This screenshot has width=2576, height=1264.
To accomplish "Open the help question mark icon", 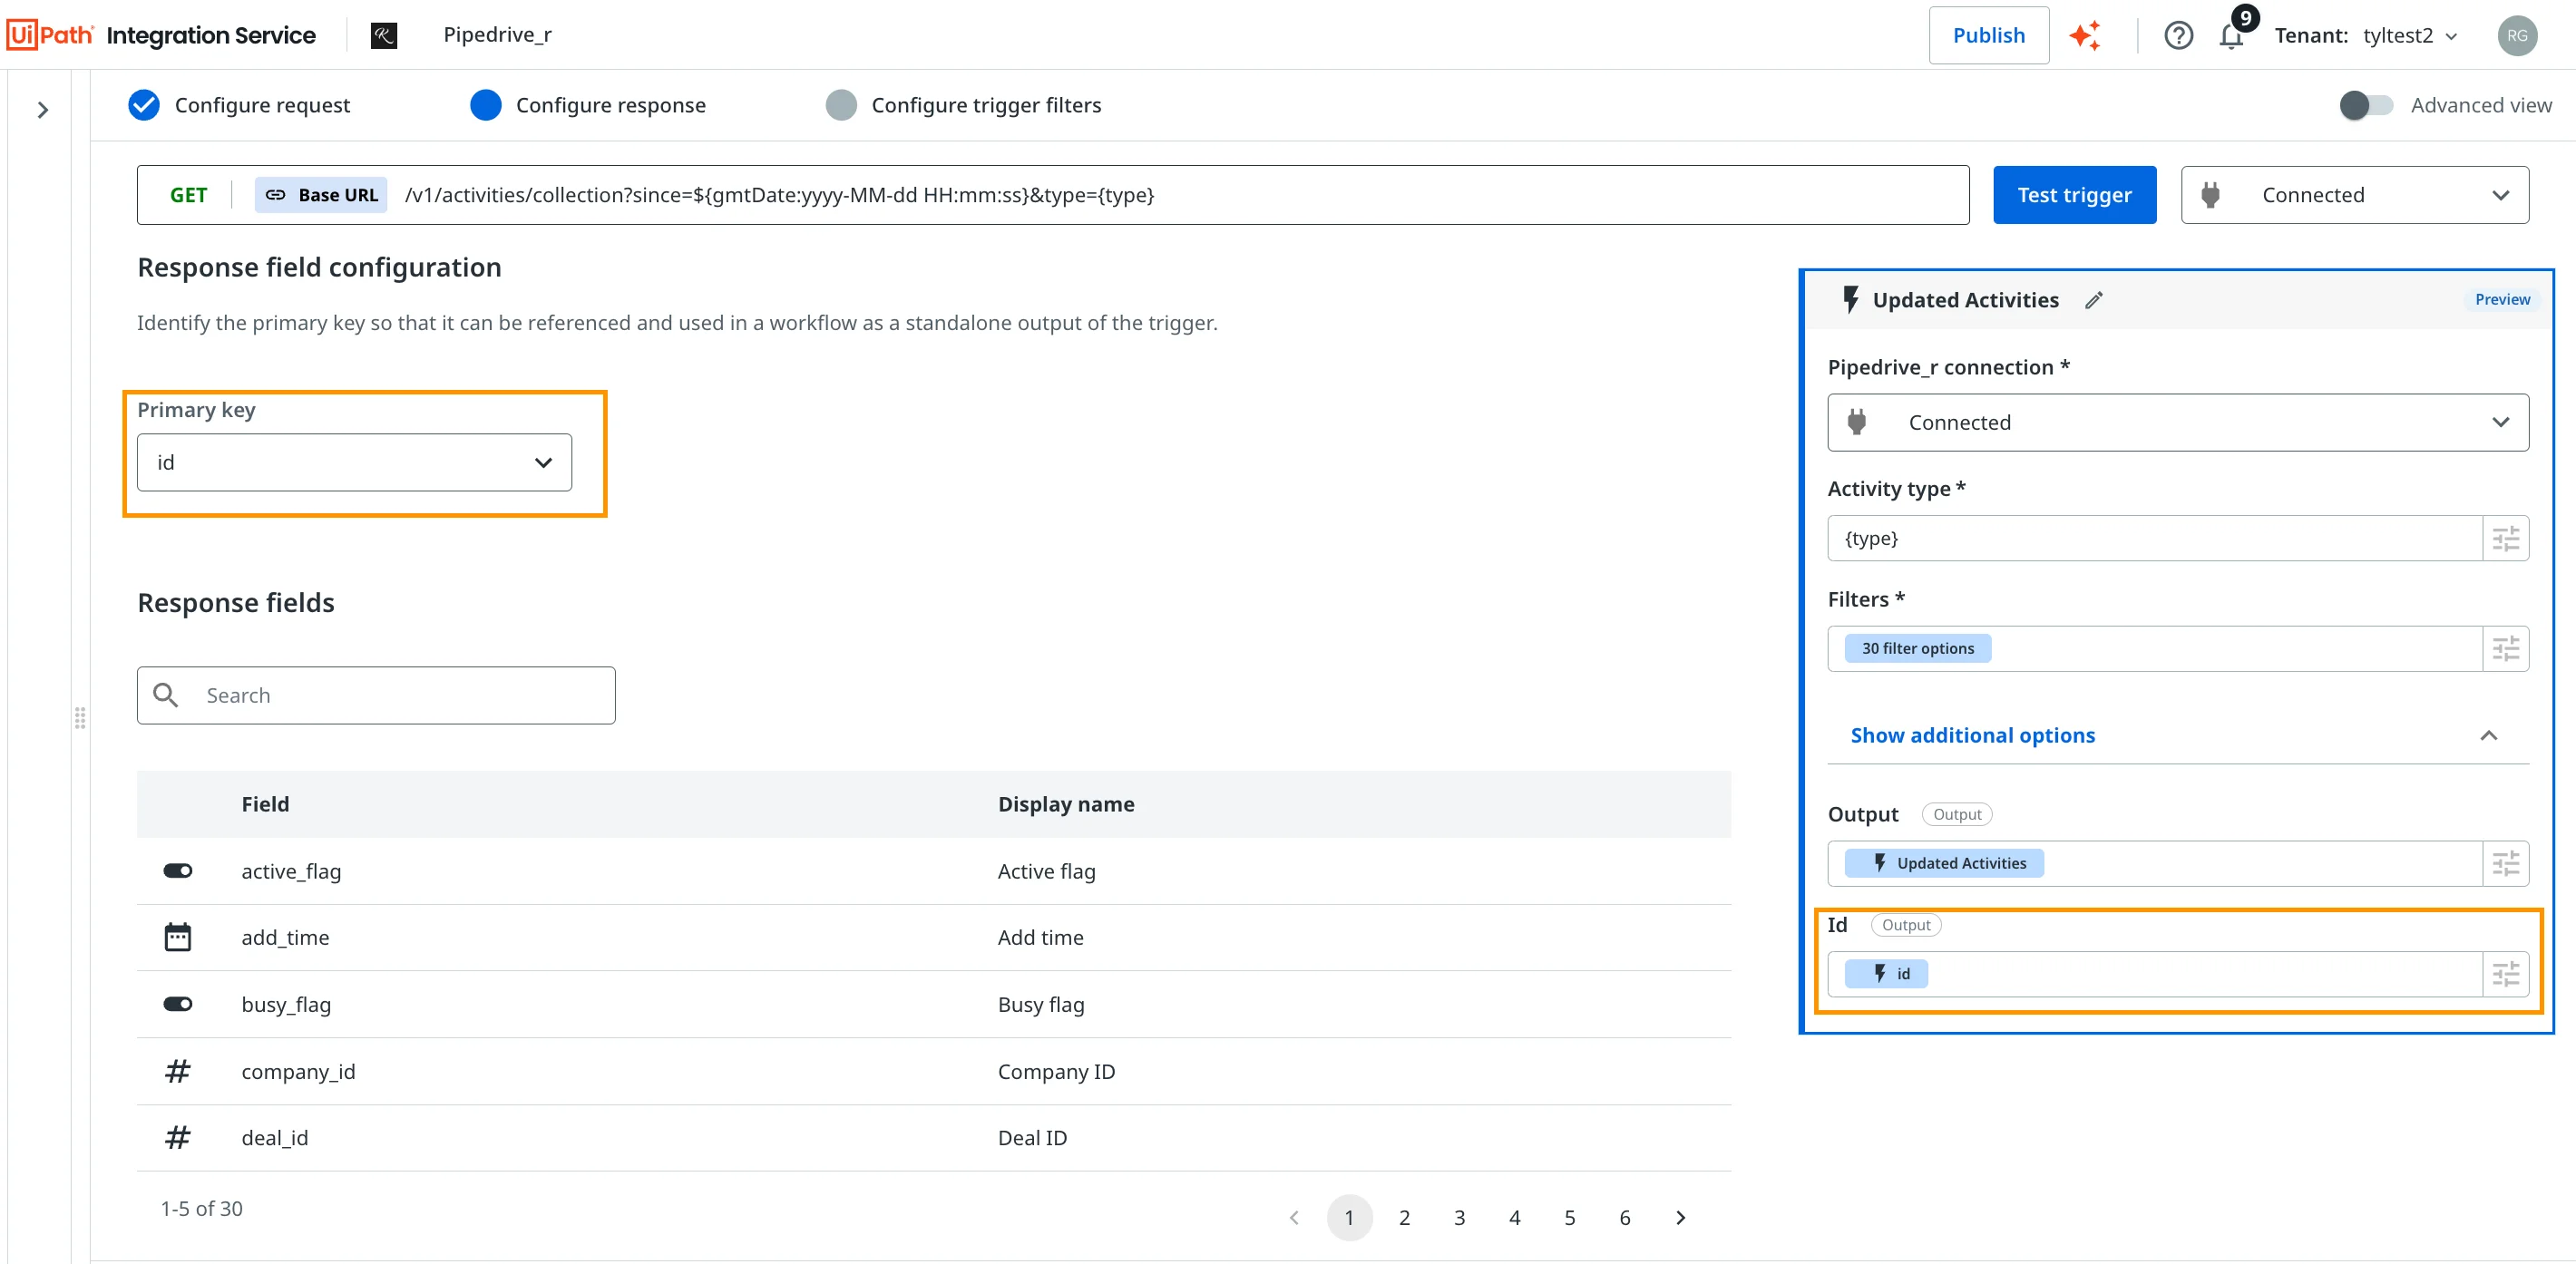I will (2178, 36).
